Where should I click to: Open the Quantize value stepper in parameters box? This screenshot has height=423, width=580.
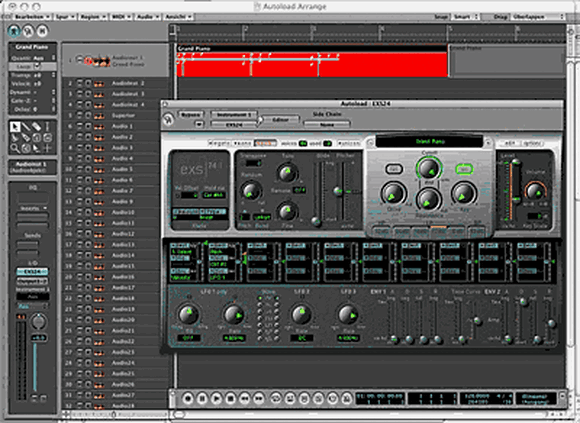pyautogui.click(x=54, y=58)
